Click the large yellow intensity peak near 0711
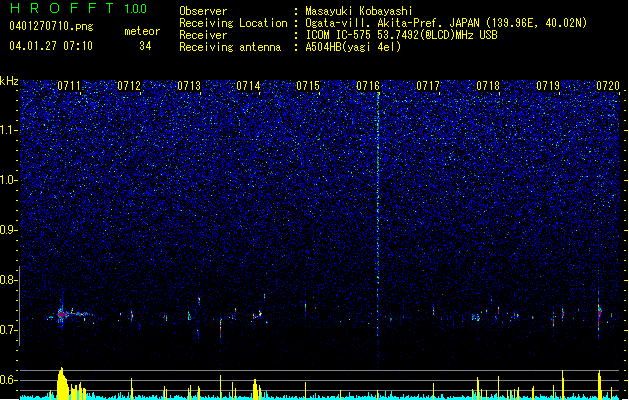 62,383
